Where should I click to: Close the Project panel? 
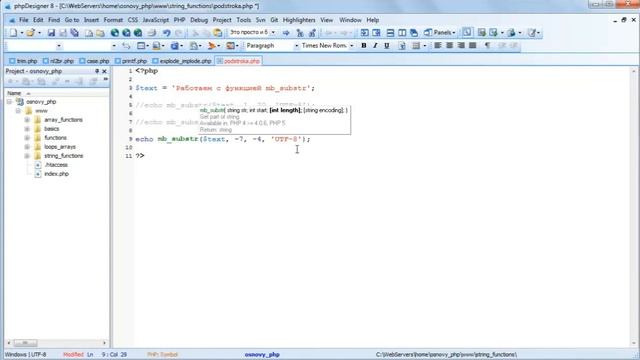(x=104, y=71)
